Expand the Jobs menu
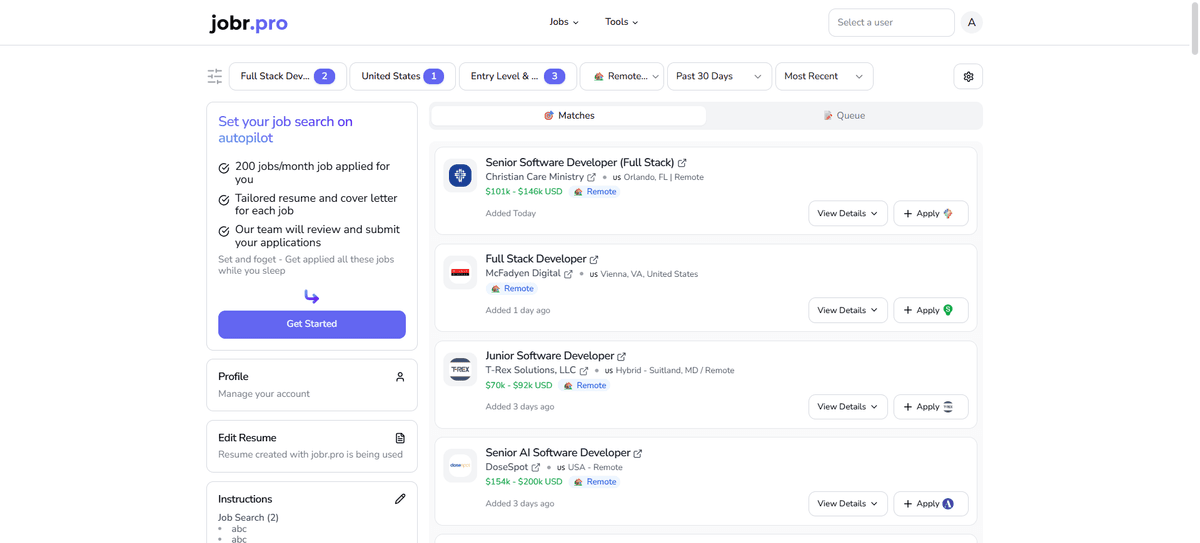Image resolution: width=1200 pixels, height=543 pixels. tap(564, 22)
